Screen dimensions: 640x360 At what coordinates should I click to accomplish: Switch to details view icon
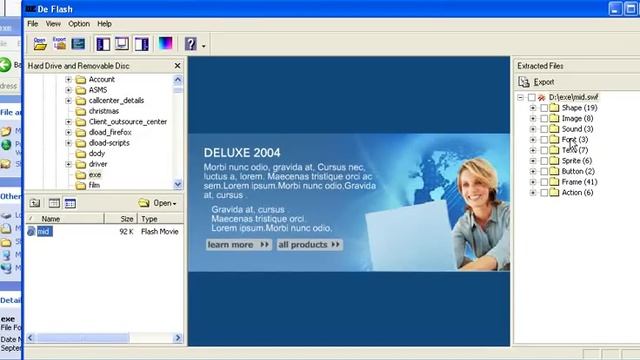70,203
